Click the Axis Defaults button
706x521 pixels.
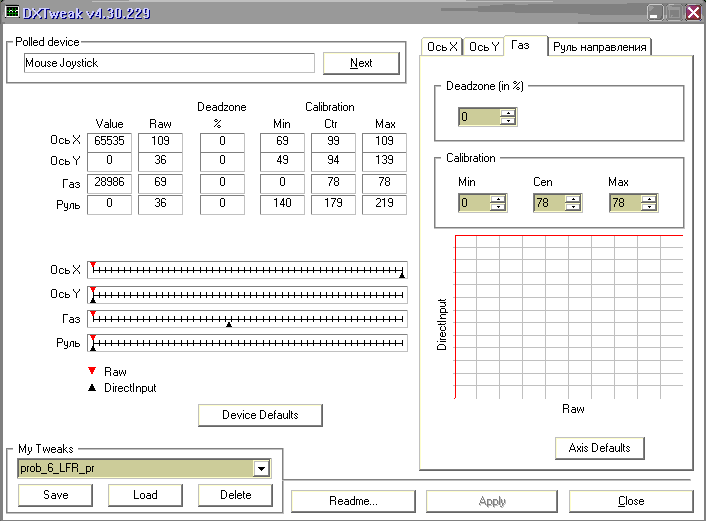click(599, 448)
